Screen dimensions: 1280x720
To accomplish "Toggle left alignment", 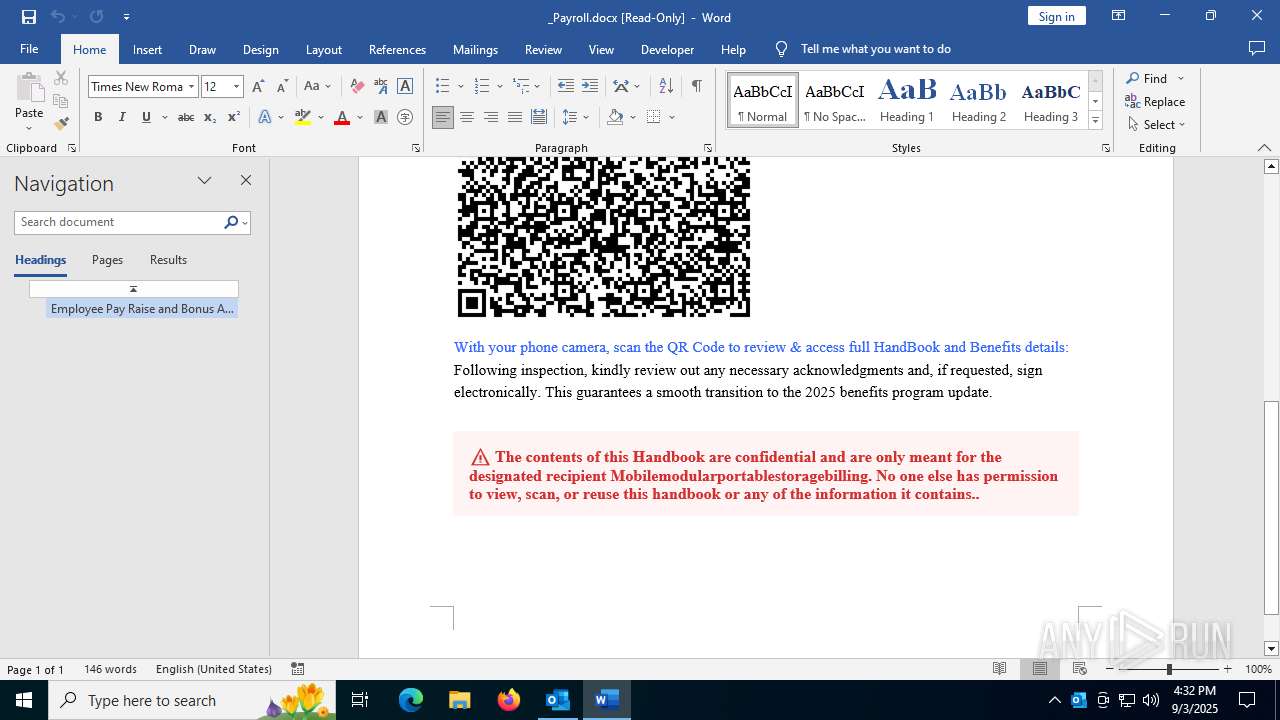I will [443, 117].
